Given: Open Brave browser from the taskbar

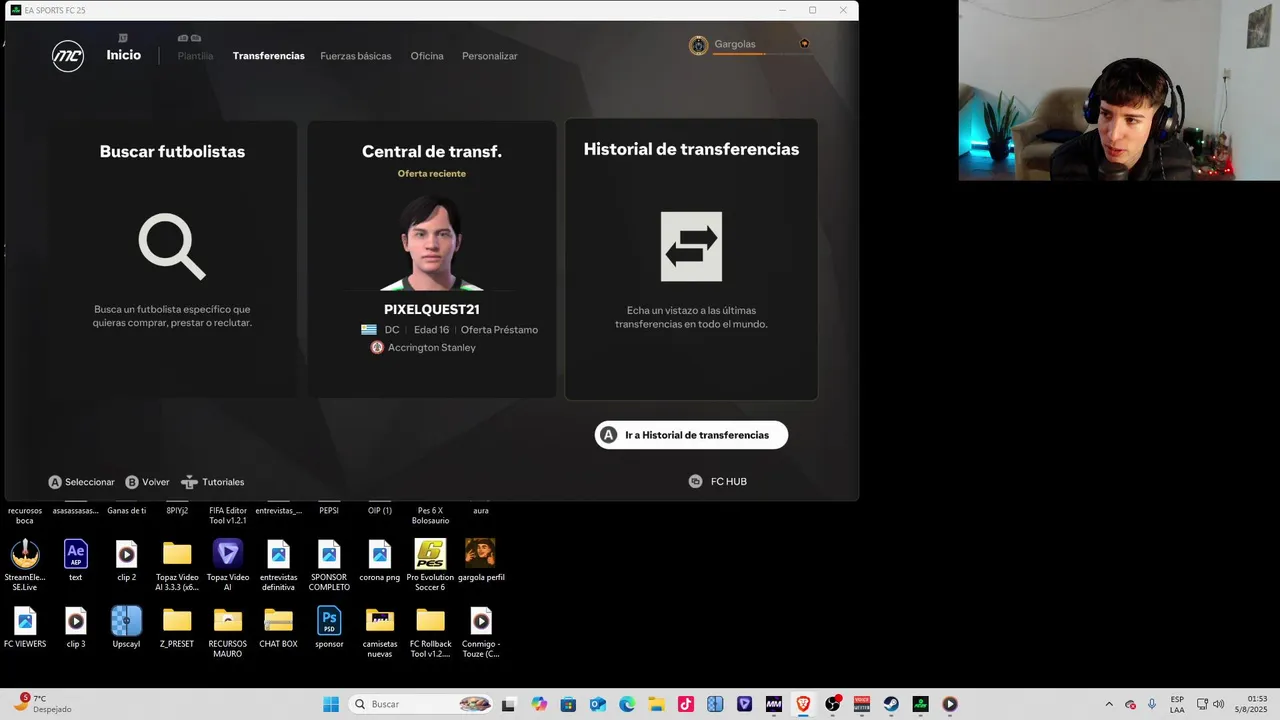Looking at the screenshot, I should coord(803,704).
